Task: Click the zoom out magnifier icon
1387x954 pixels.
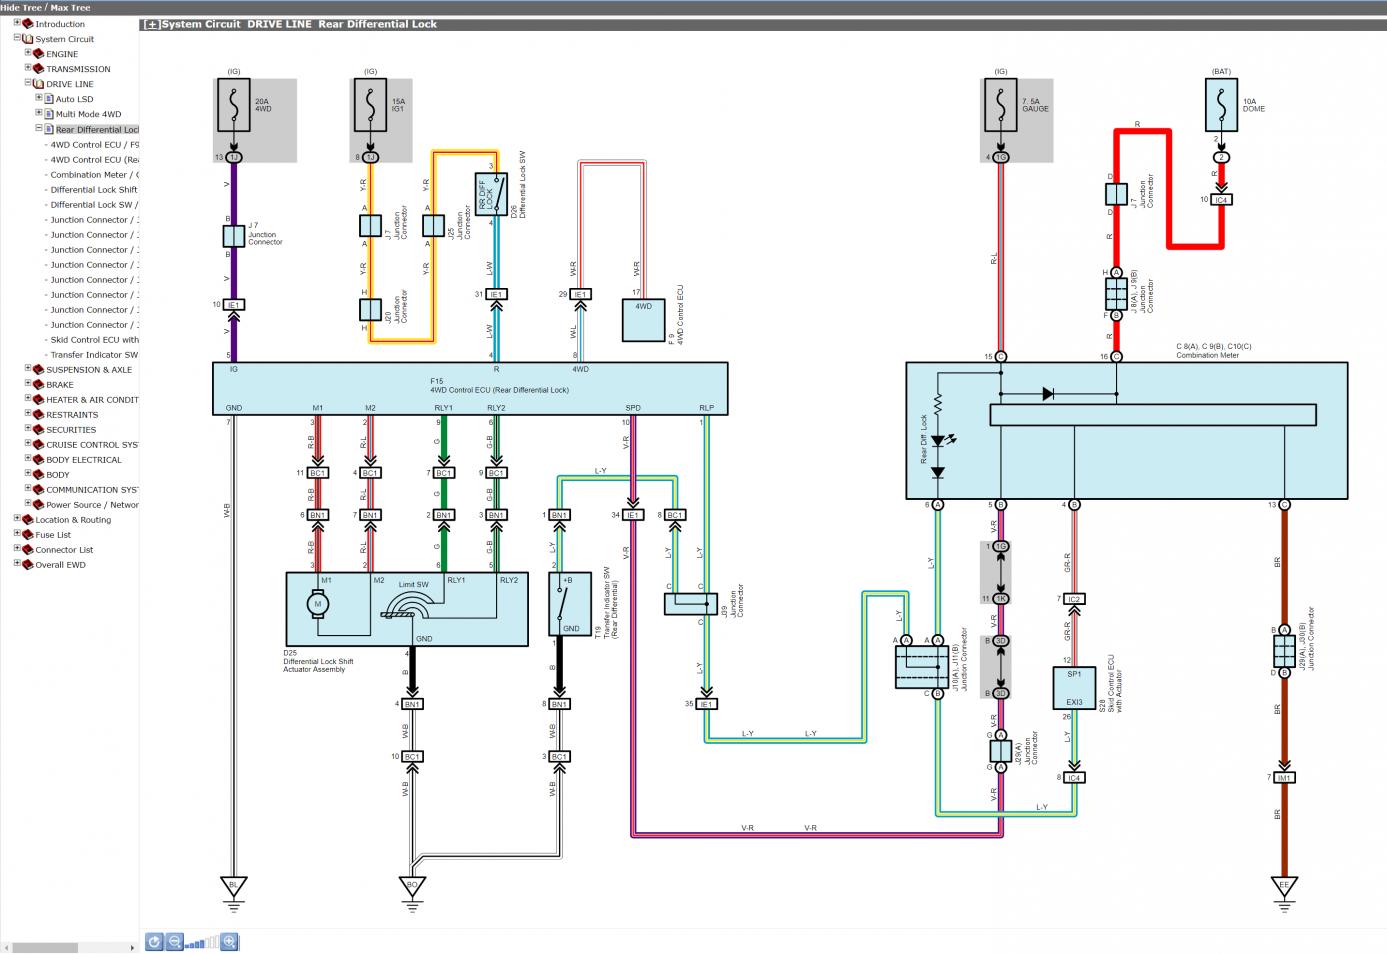Action: [x=175, y=941]
